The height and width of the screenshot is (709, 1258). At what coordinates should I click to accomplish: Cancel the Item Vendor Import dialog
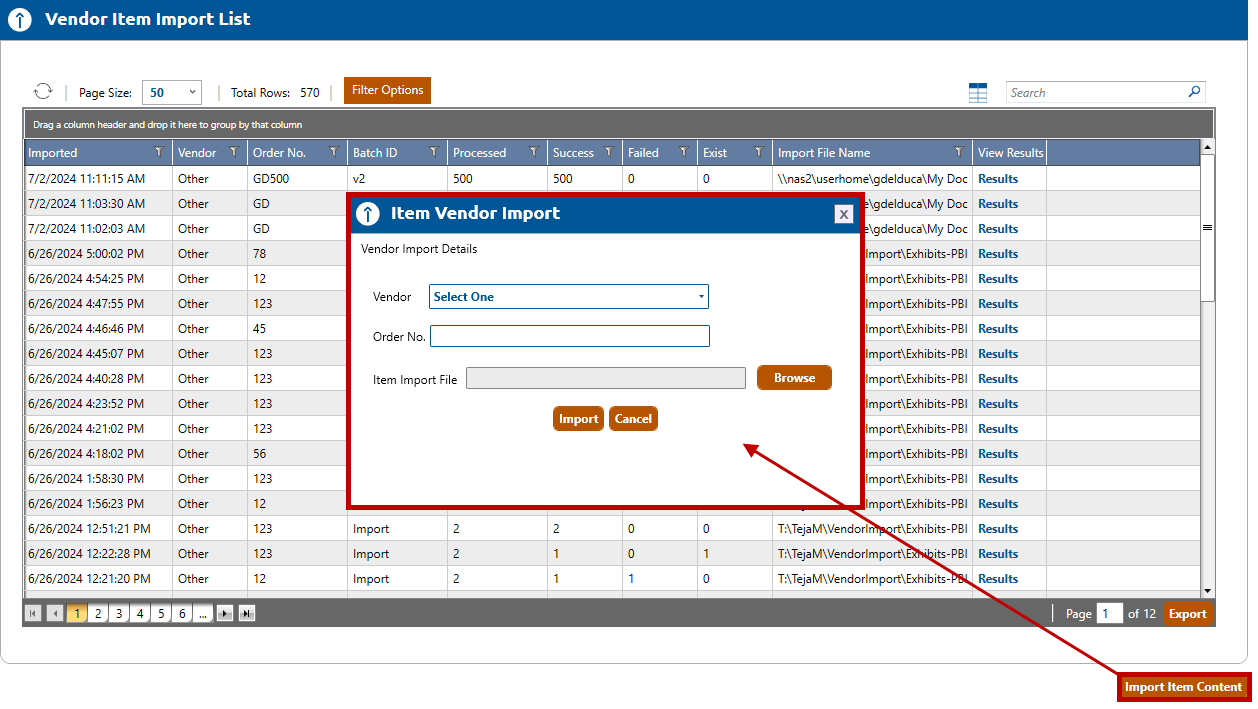point(633,419)
